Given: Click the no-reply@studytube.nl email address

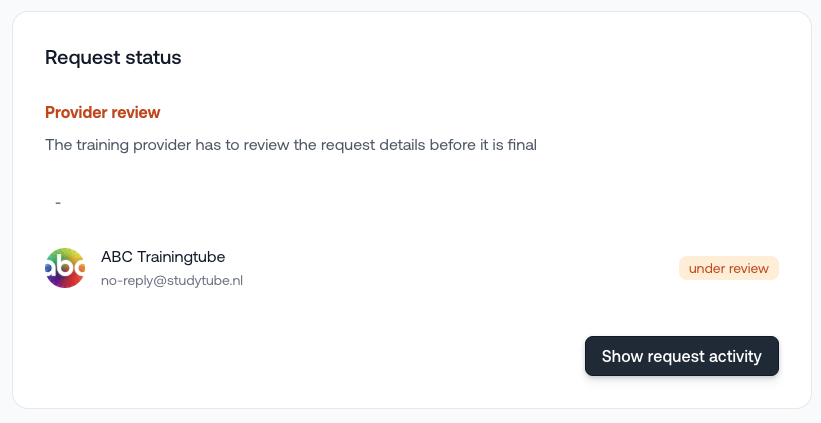Looking at the screenshot, I should [172, 280].
